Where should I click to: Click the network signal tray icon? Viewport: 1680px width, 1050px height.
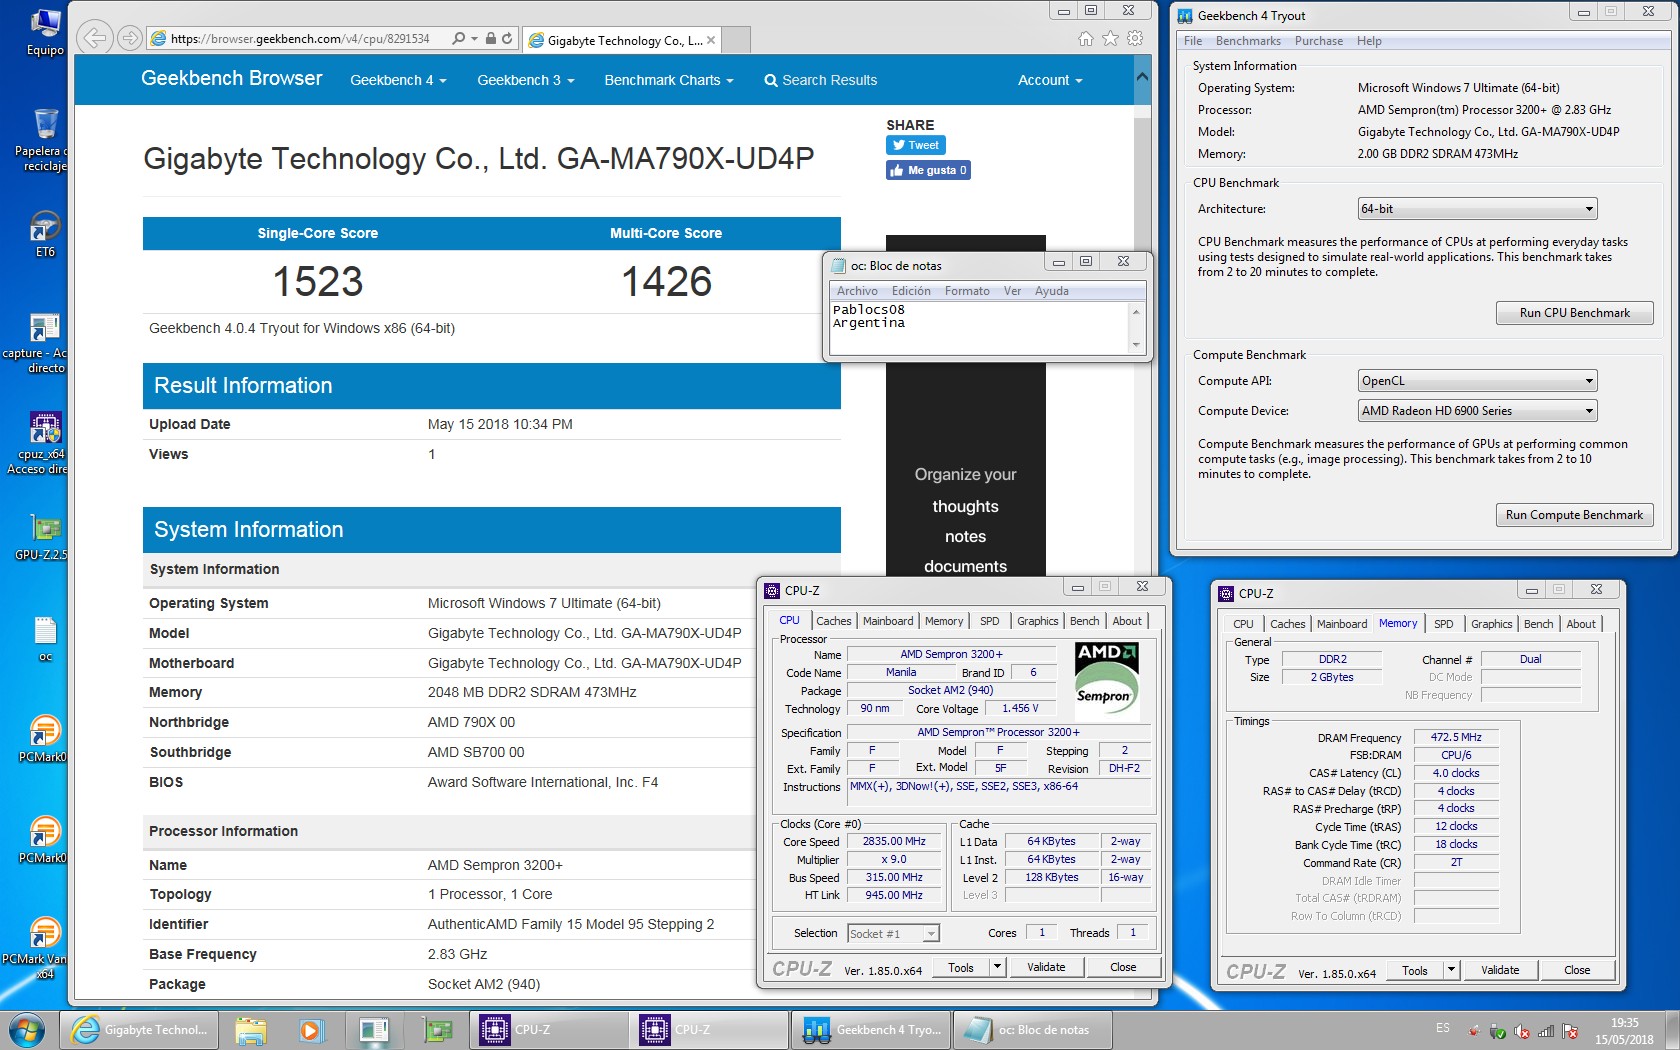(x=1546, y=1030)
